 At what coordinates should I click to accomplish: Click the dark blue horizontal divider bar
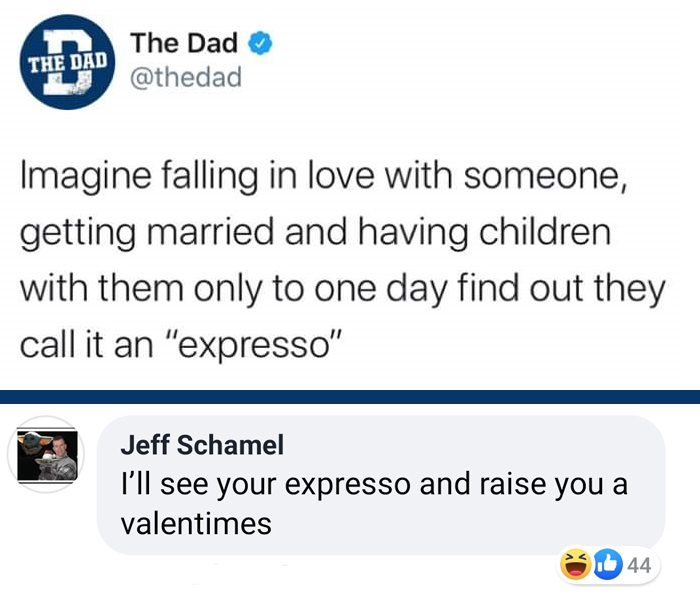350,397
